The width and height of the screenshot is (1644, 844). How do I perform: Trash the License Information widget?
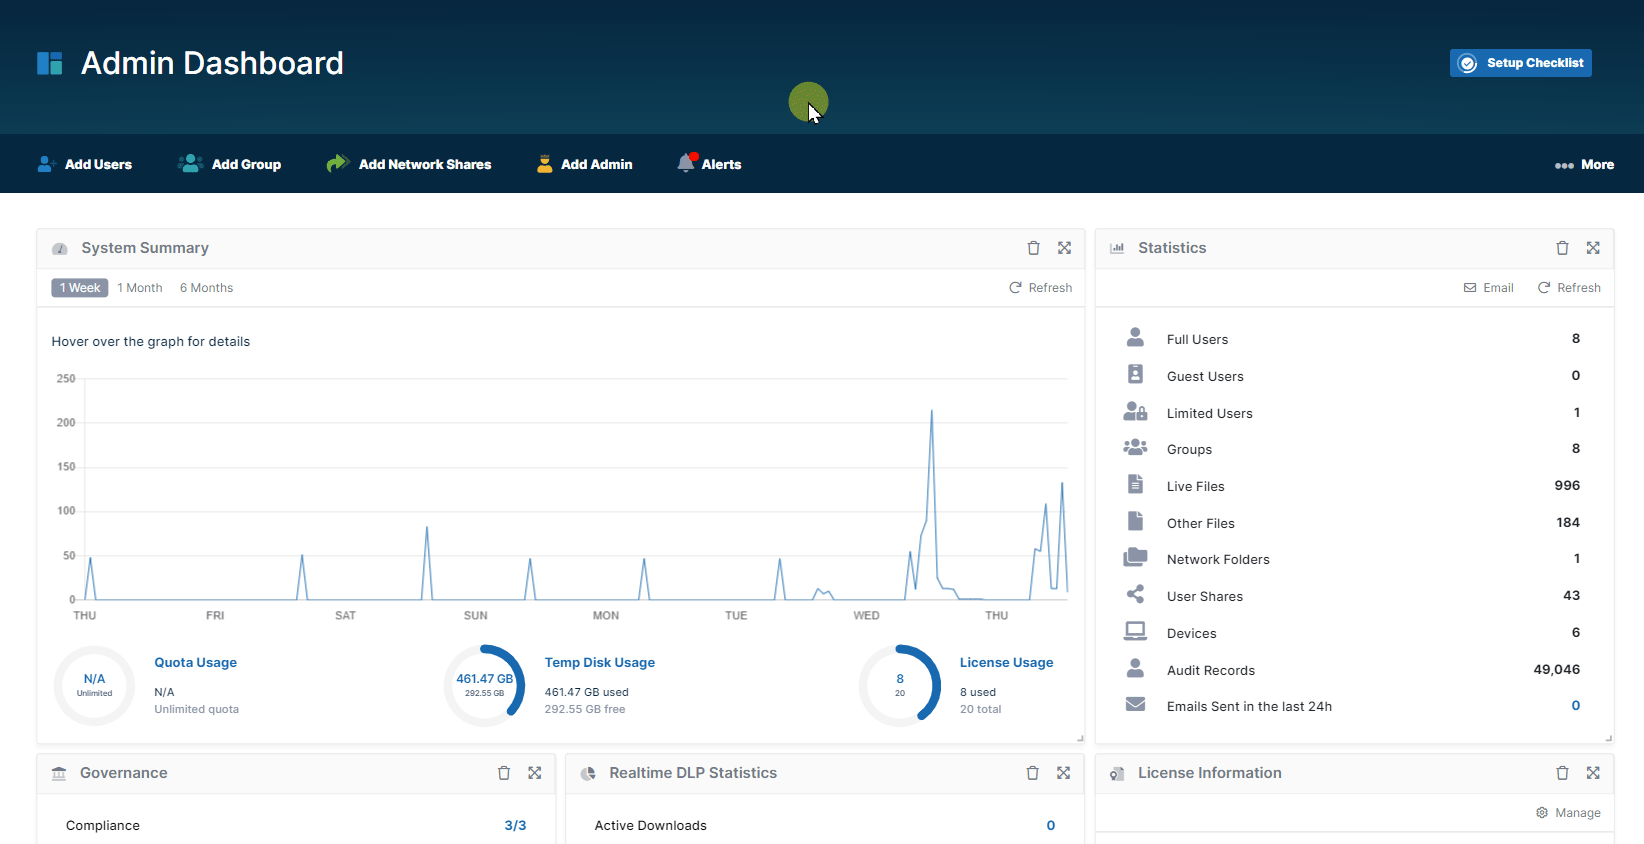1562,773
